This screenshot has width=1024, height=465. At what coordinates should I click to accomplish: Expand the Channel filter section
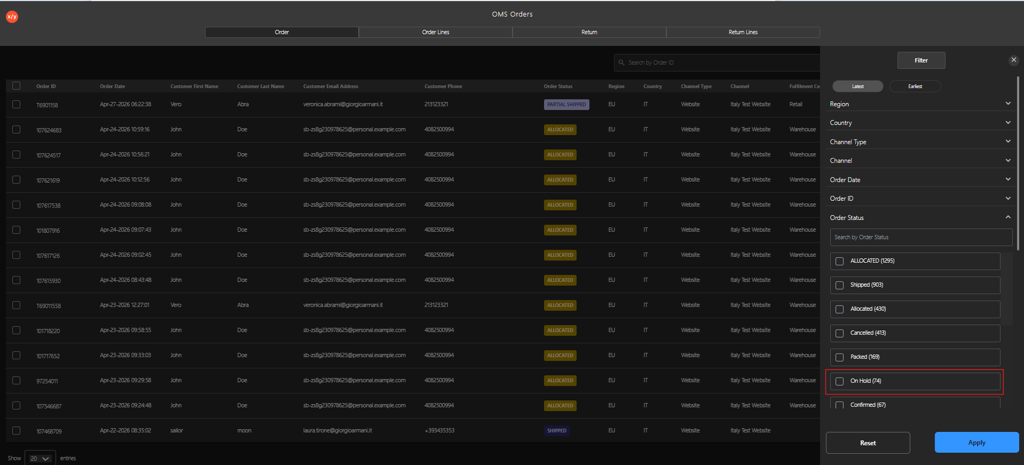pos(921,161)
